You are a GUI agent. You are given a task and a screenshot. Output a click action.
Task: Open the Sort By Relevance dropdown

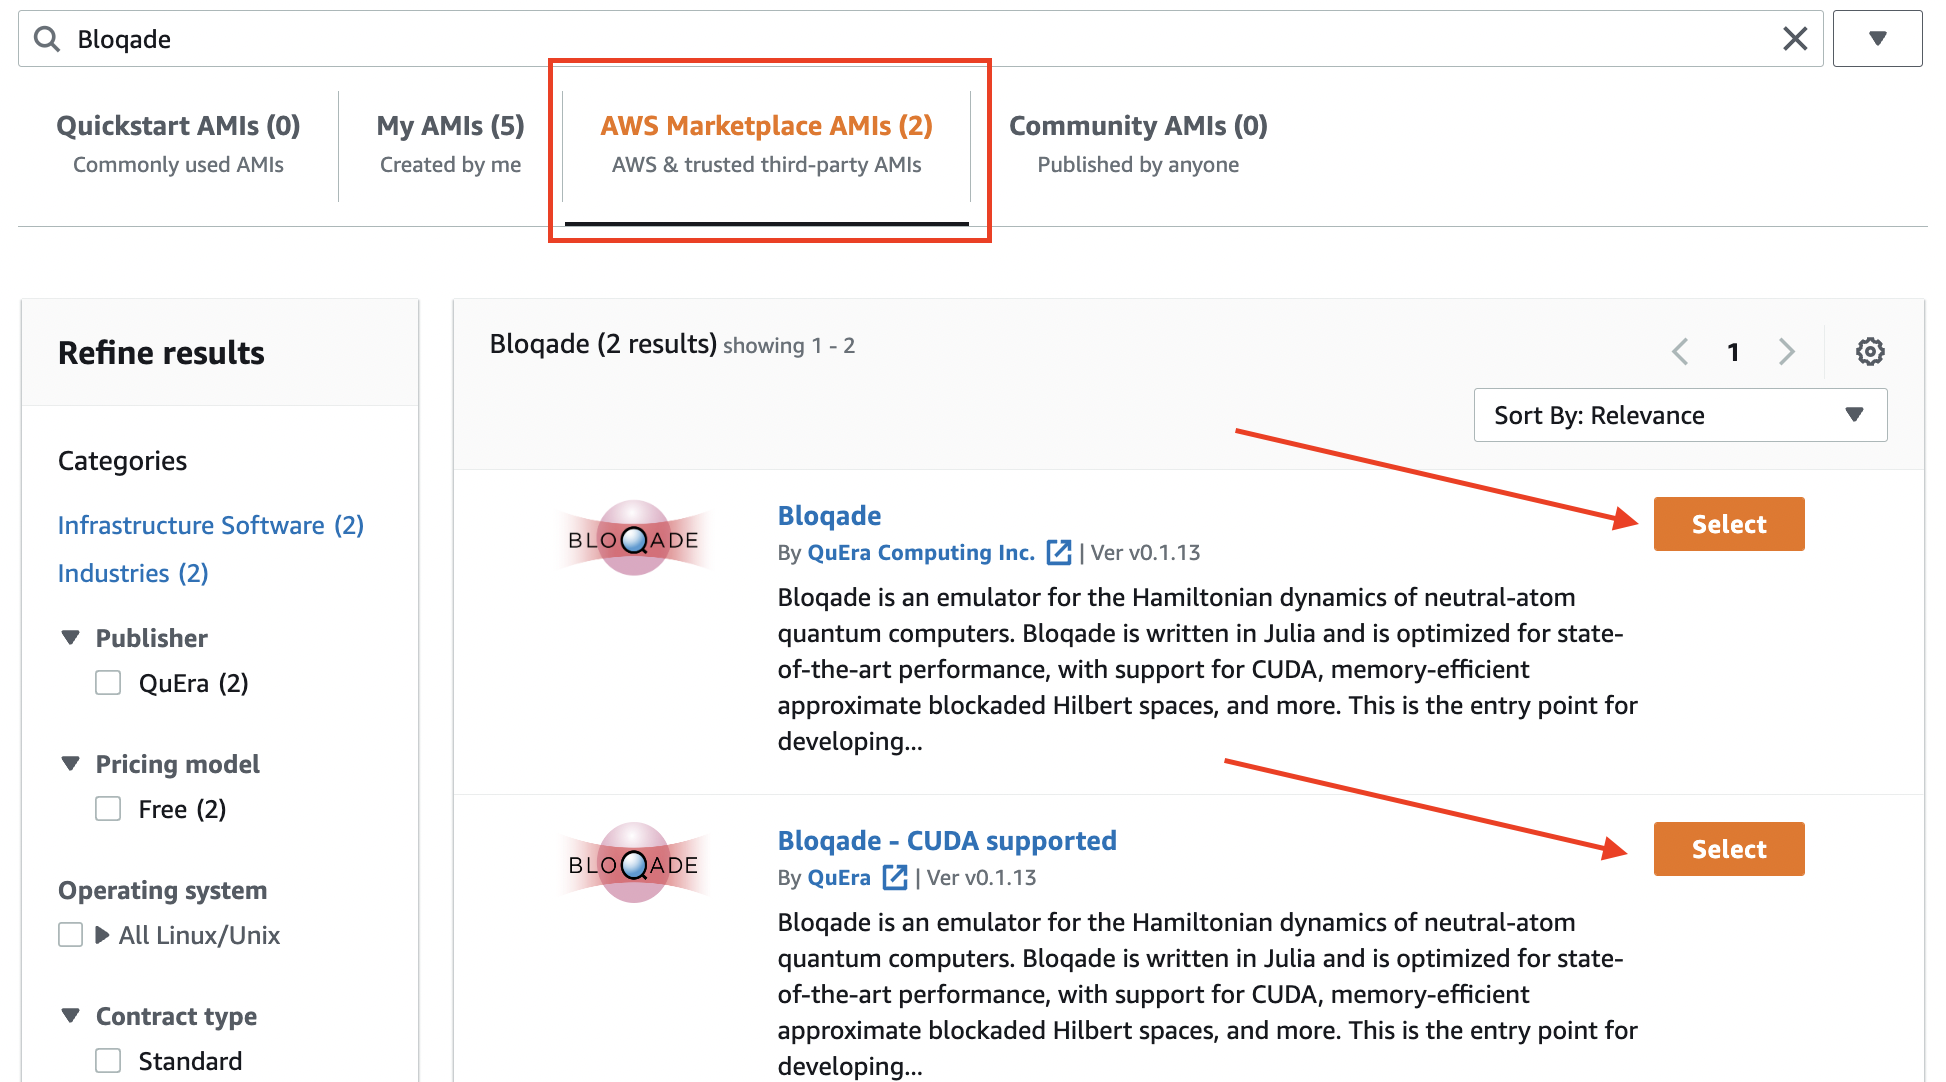(x=1680, y=415)
